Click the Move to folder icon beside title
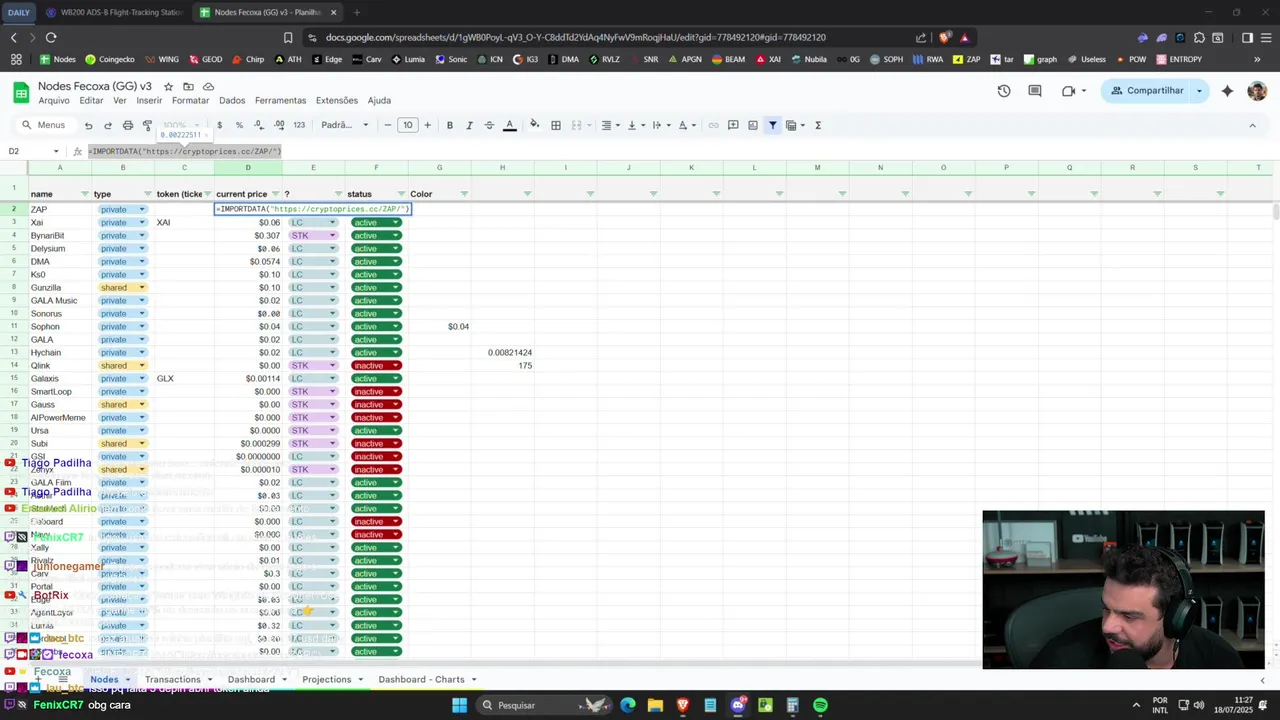 188,87
